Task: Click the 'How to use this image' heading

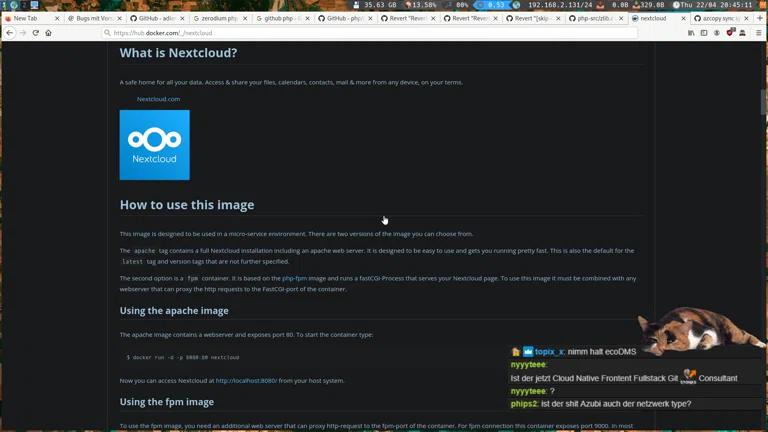Action: click(x=187, y=205)
